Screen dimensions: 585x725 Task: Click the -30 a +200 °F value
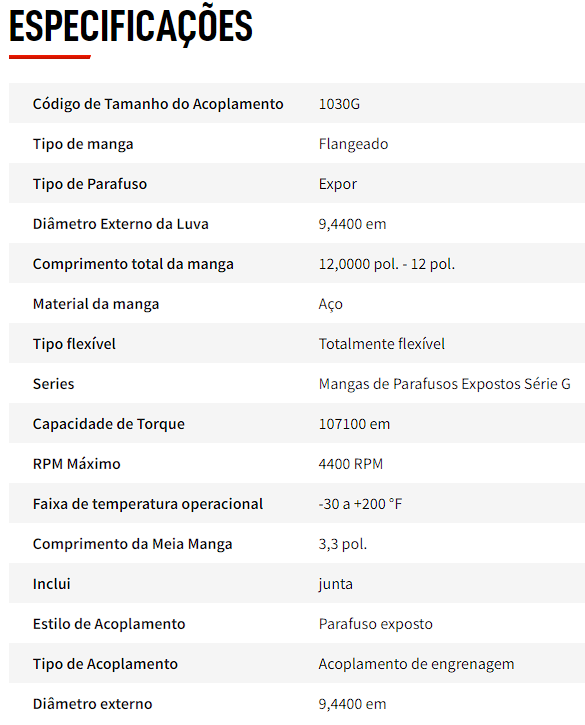(x=360, y=504)
